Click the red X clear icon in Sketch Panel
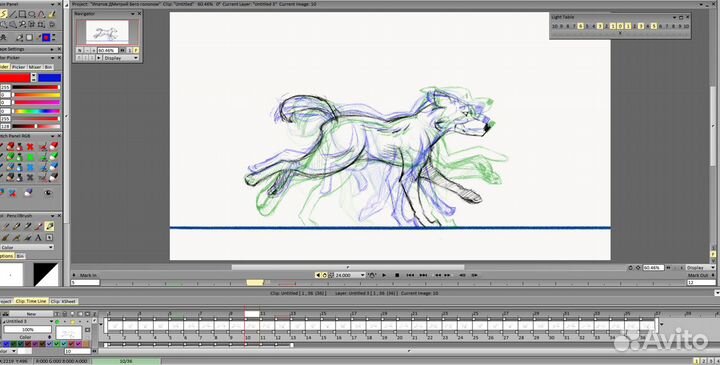 point(30,146)
